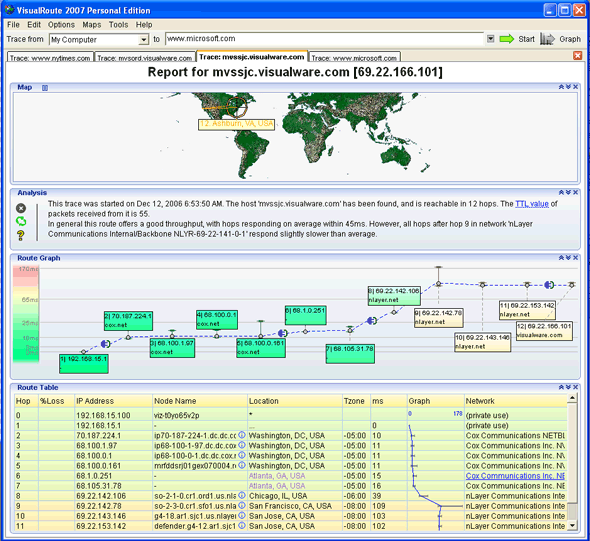
Task: Click the IP Address column header
Action: [x=113, y=401]
